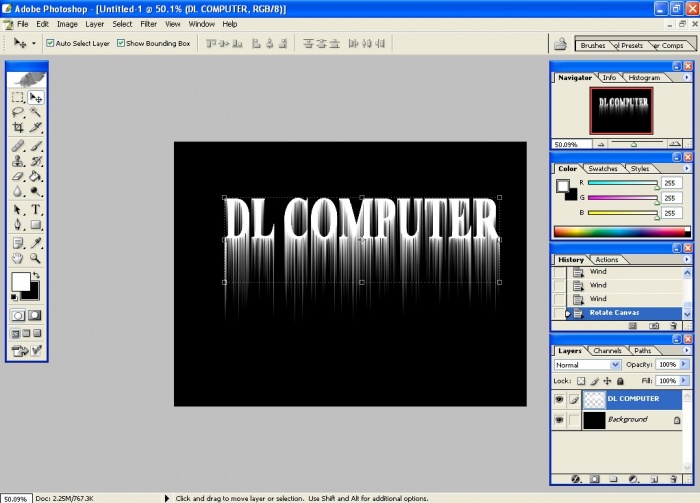Switch to the Swatches tab
The image size is (700, 503).
point(603,169)
